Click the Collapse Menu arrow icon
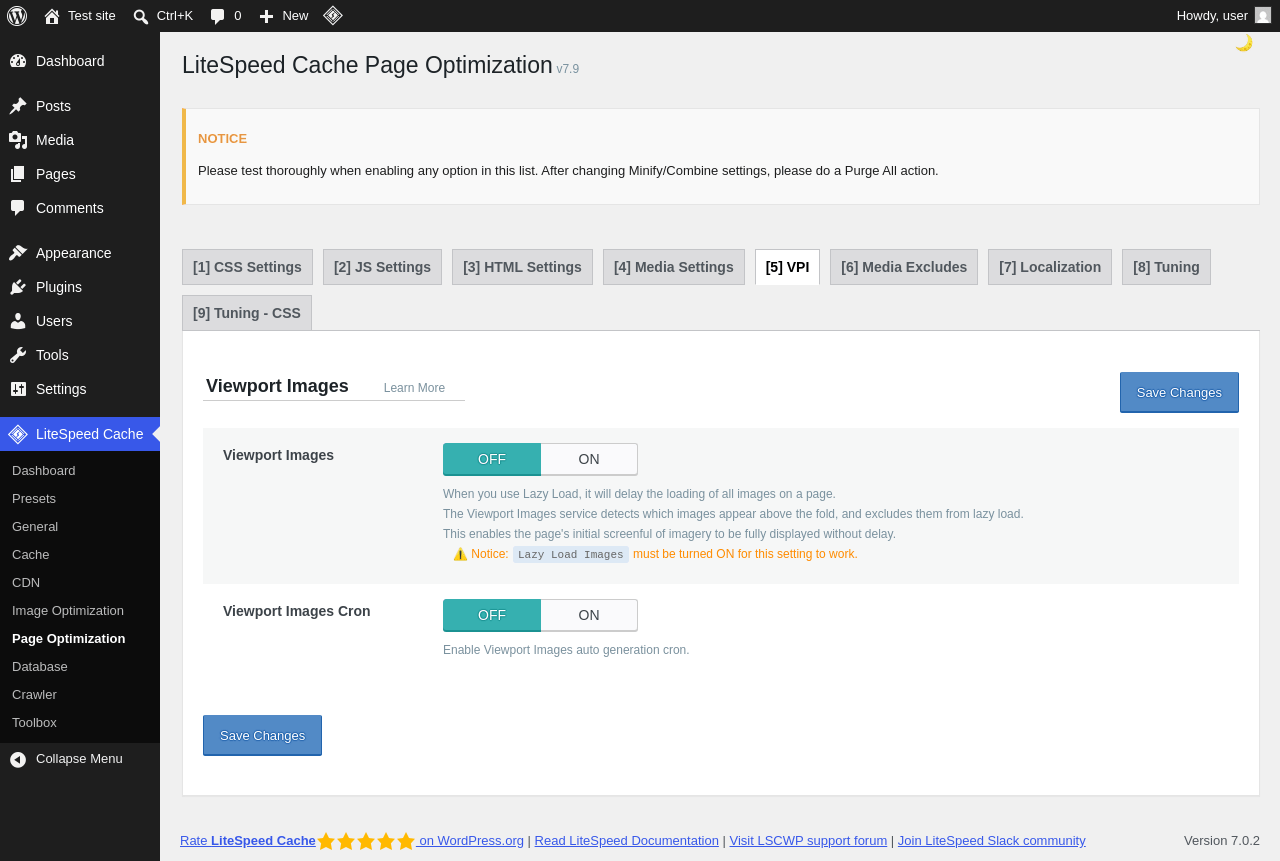Image resolution: width=1280 pixels, height=861 pixels. coord(18,759)
